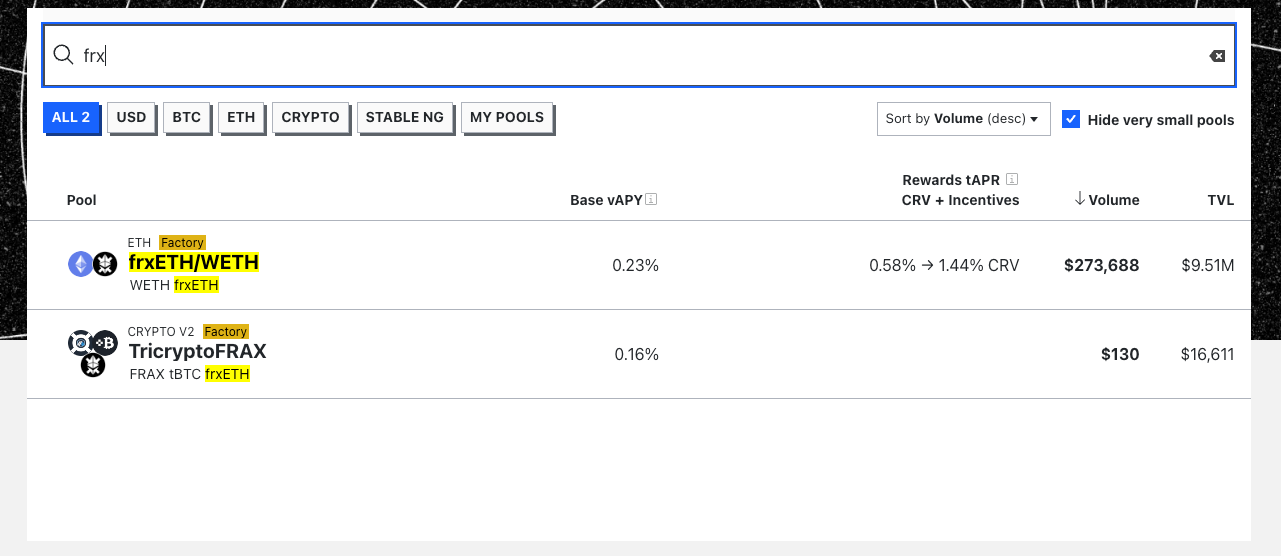Show STABLE NG pools
Screen dimensions: 1281x556
[x=404, y=118]
